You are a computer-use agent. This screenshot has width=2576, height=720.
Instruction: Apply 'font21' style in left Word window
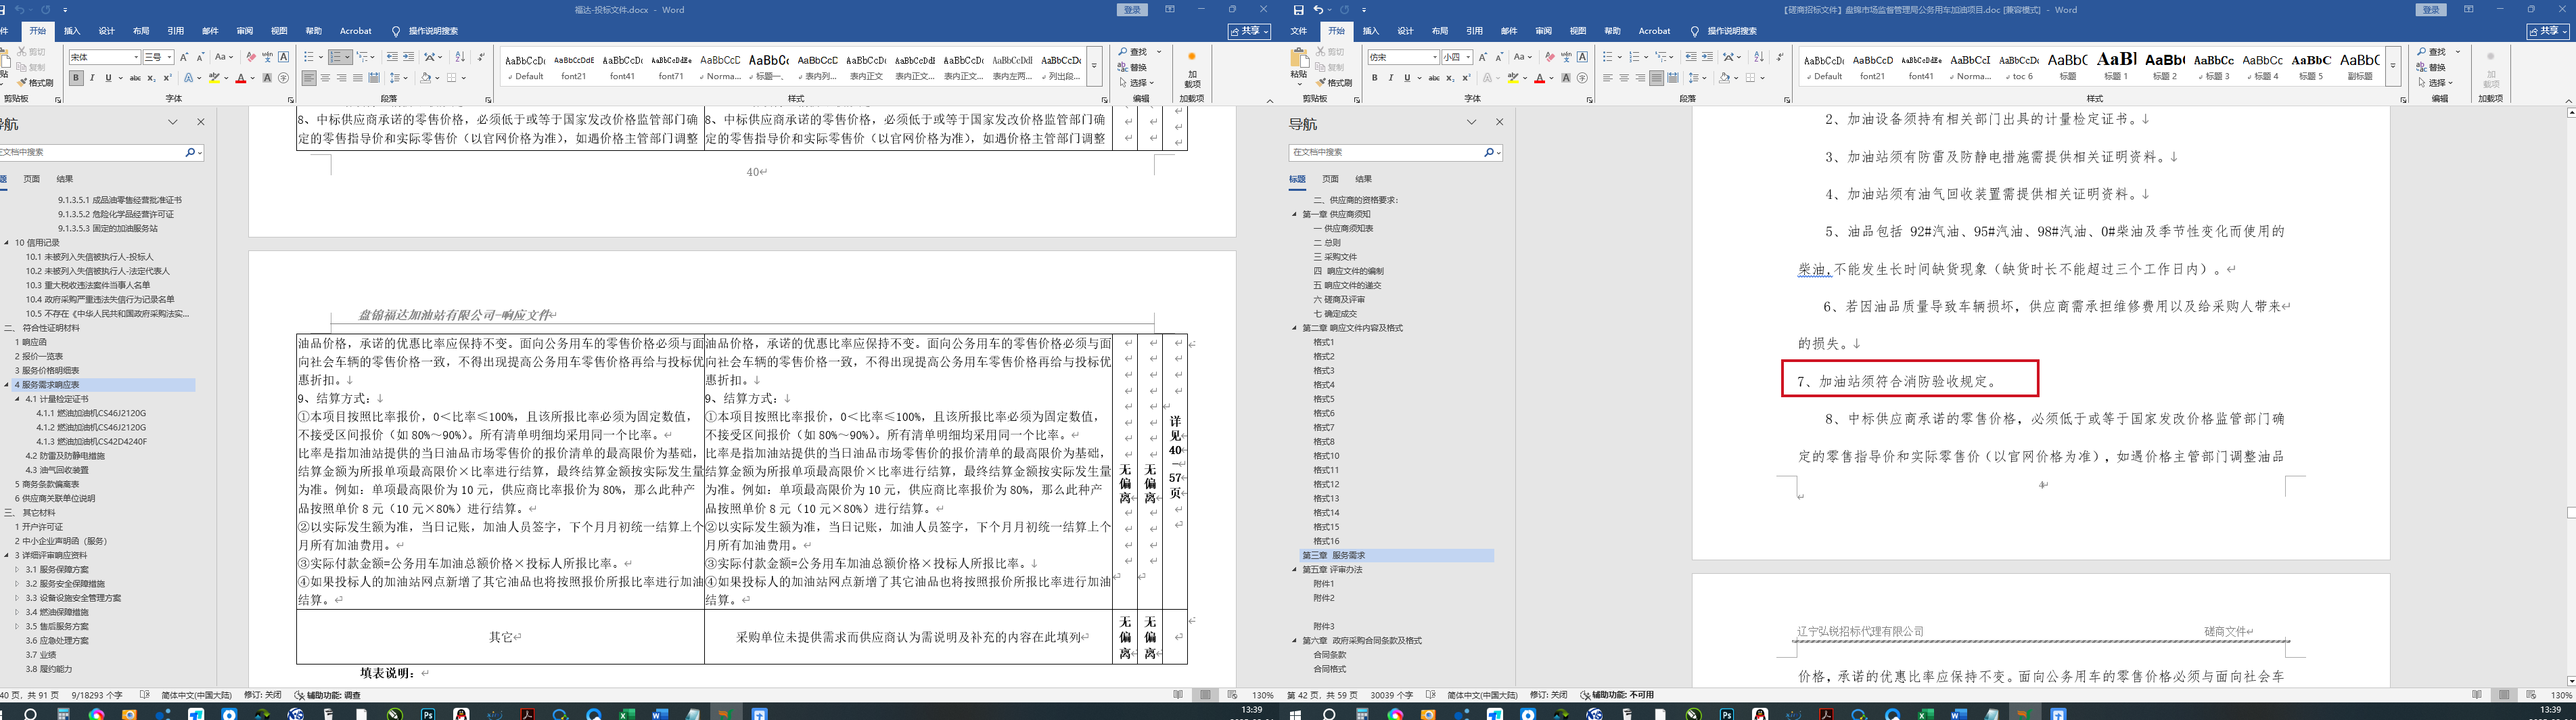(x=574, y=65)
